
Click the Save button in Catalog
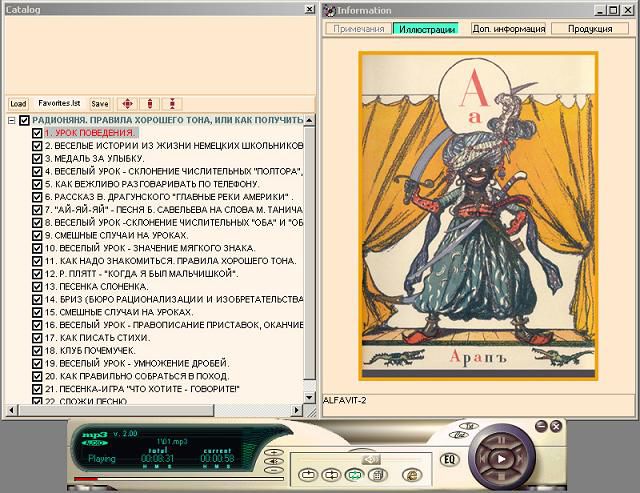[100, 103]
